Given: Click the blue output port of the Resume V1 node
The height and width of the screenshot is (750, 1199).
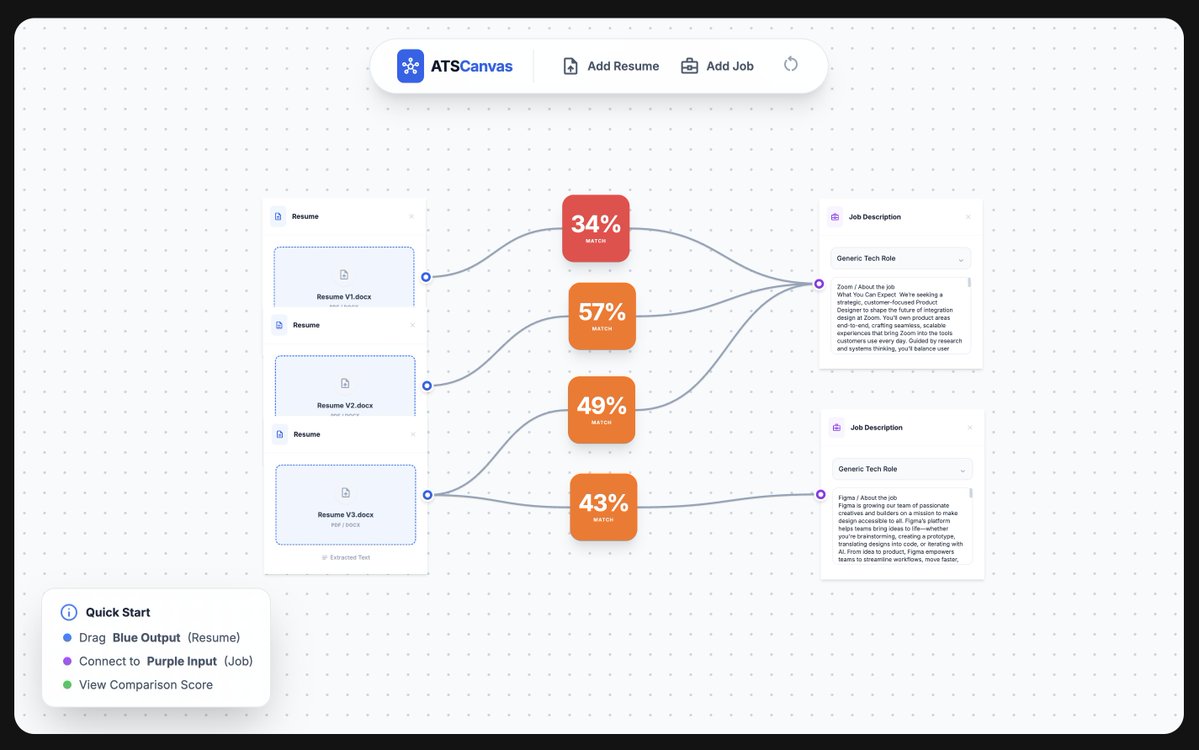Looking at the screenshot, I should [x=425, y=277].
